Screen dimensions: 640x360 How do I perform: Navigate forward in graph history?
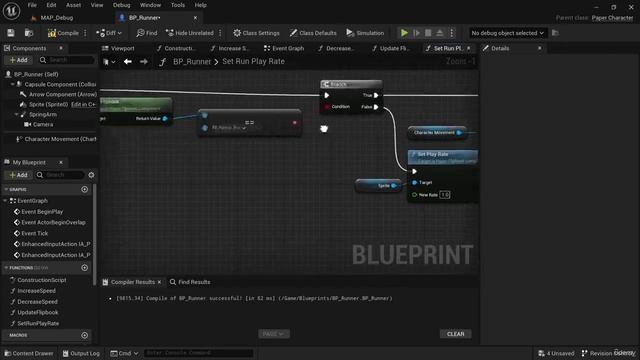click(144, 62)
